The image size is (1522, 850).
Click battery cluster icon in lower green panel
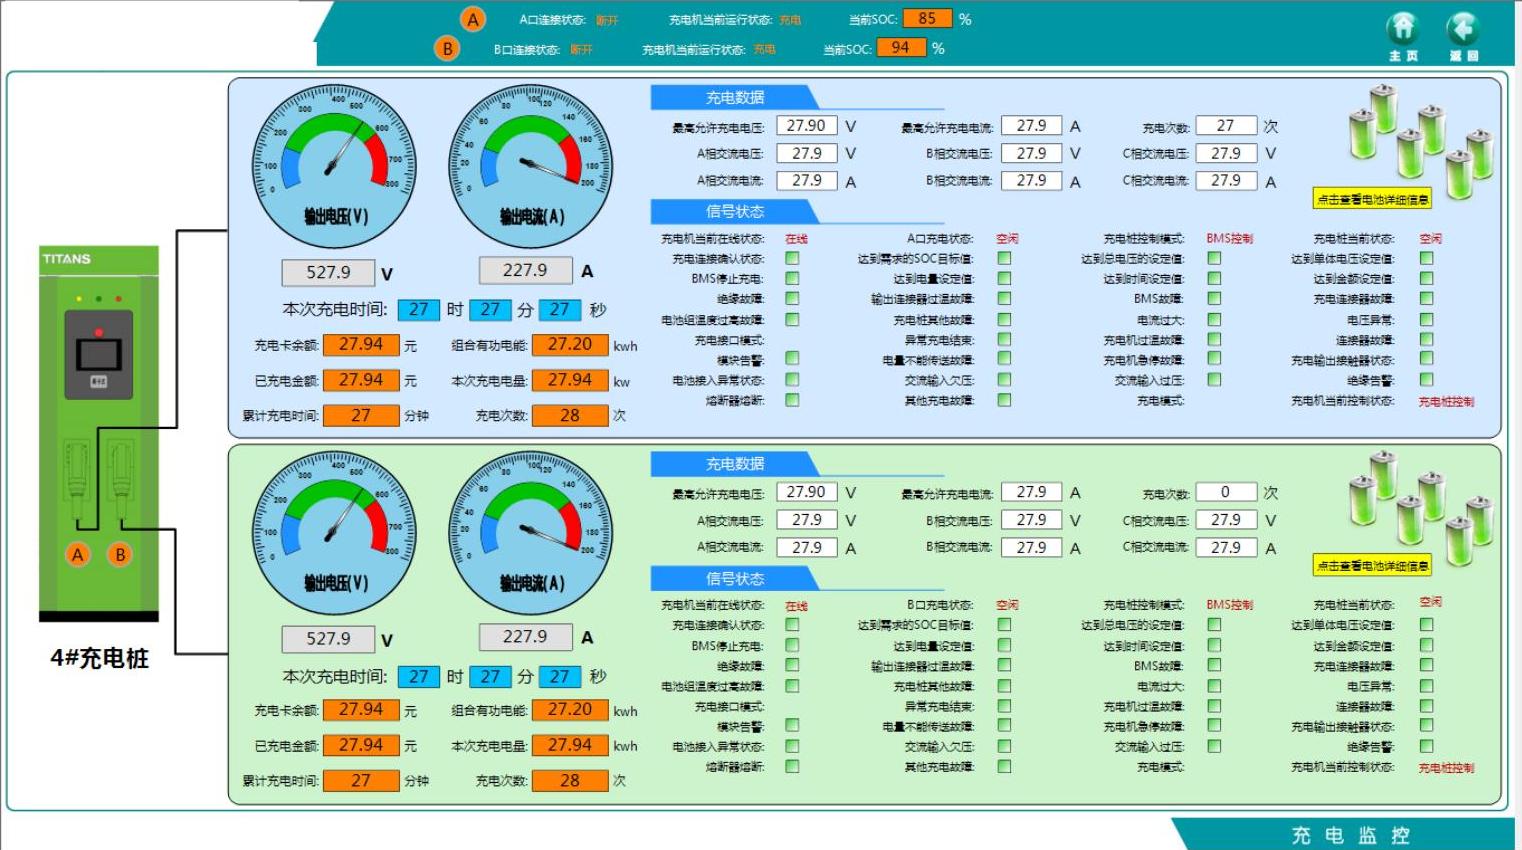pos(1419,504)
